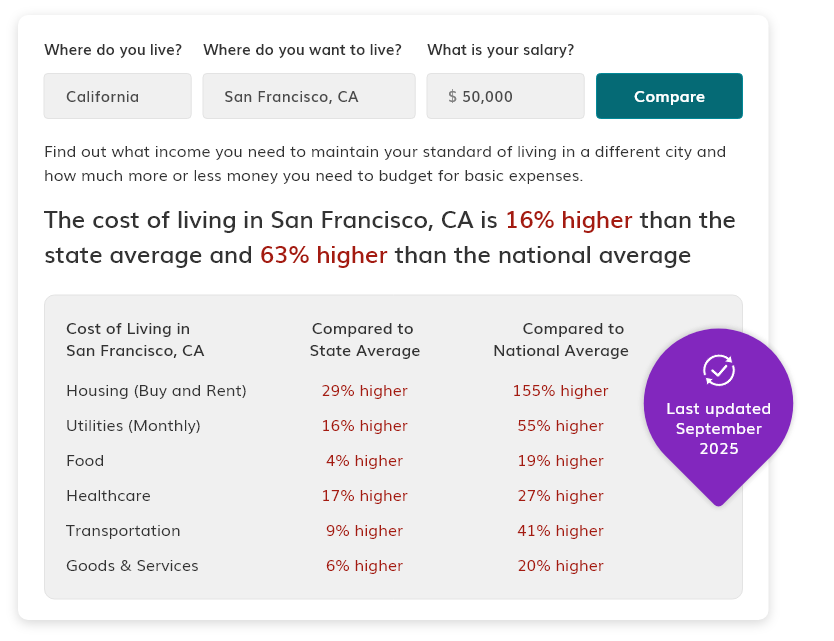Select the Goods & Services row
Screen dimensions: 834x641
click(132, 565)
